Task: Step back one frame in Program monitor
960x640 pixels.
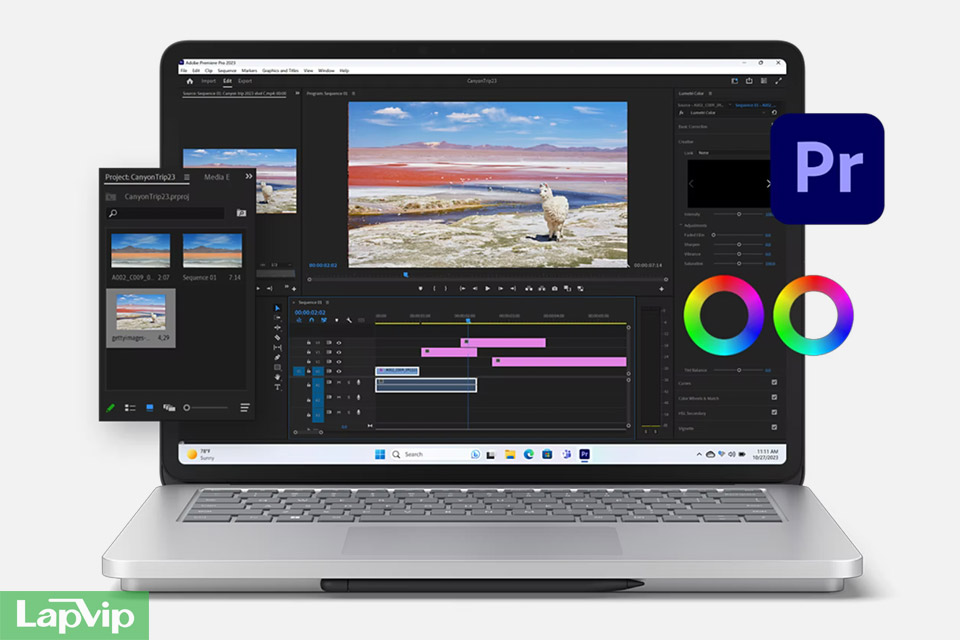Action: click(x=475, y=288)
